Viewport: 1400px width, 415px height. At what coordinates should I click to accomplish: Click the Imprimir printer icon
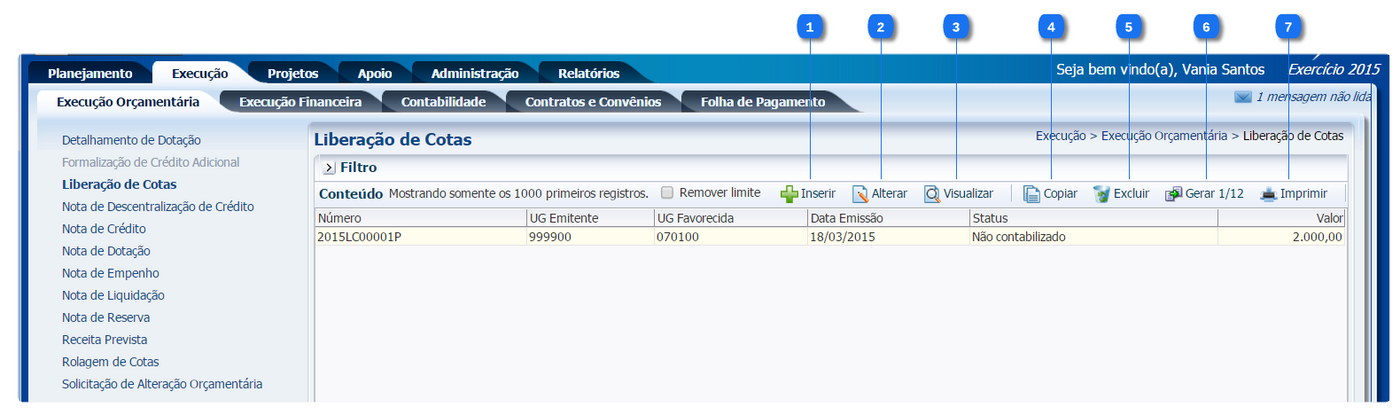[x=1268, y=194]
